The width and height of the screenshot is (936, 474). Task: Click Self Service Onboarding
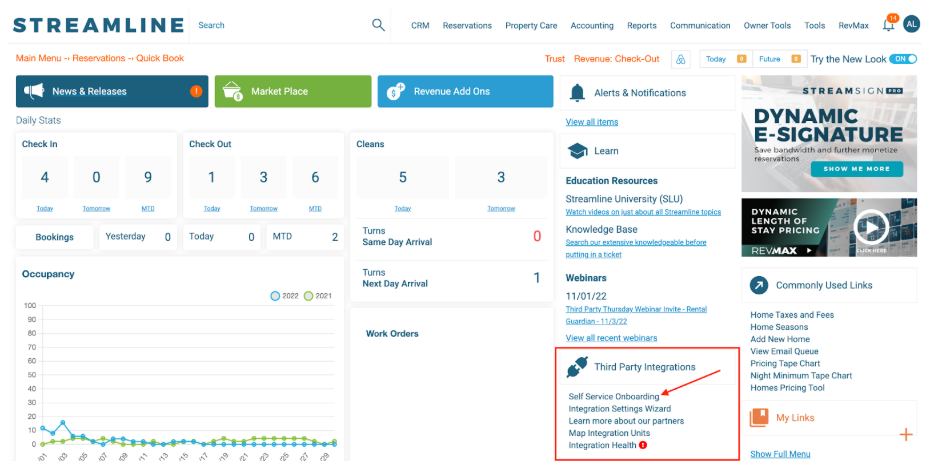click(614, 396)
